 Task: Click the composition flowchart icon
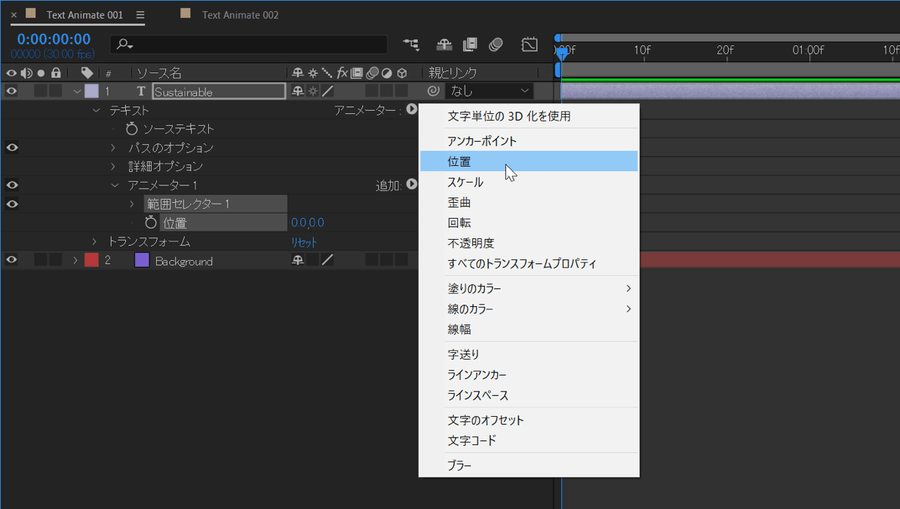pyautogui.click(x=410, y=45)
